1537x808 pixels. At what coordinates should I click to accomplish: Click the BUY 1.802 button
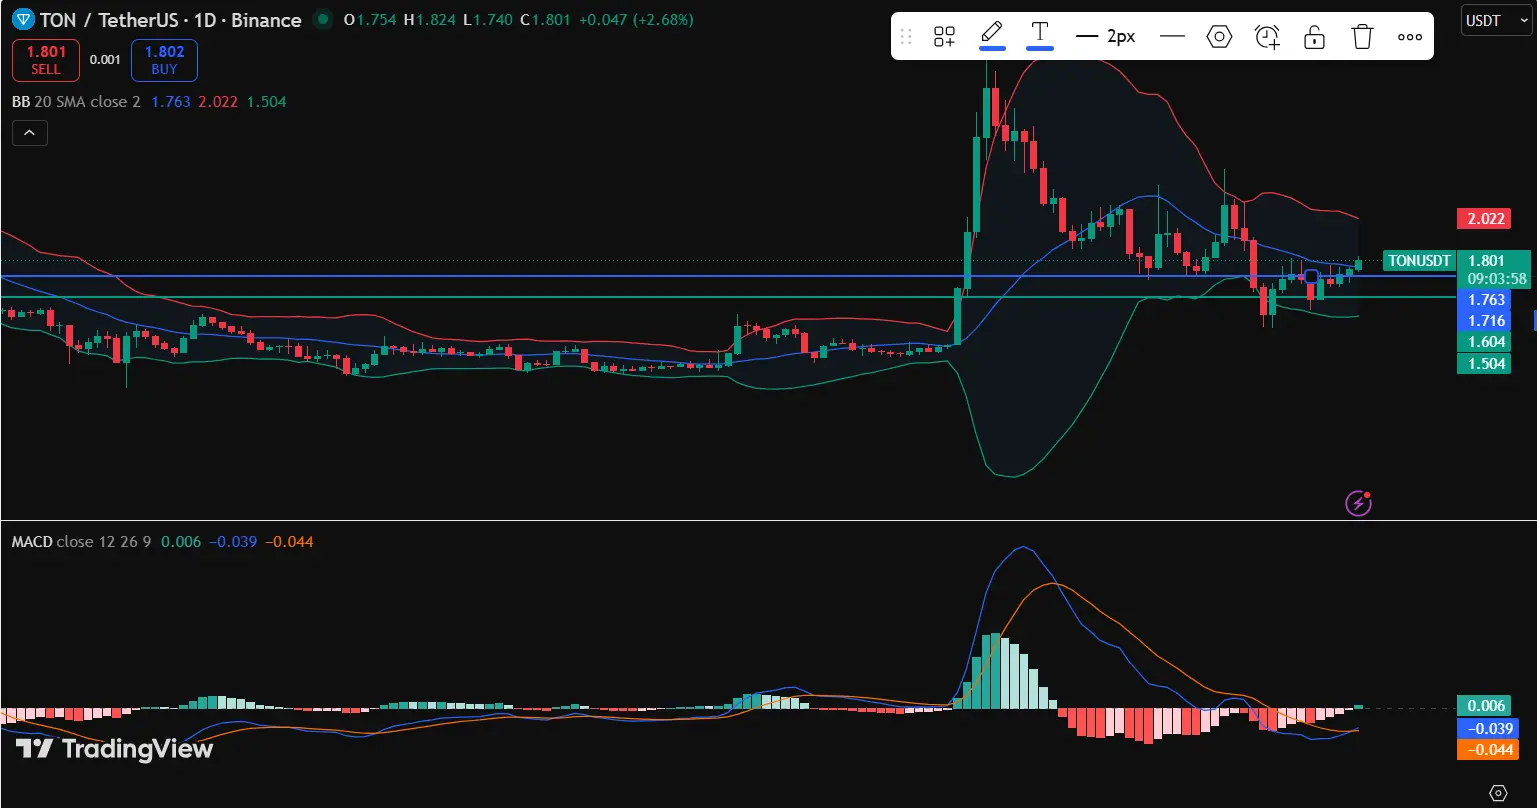pos(164,60)
